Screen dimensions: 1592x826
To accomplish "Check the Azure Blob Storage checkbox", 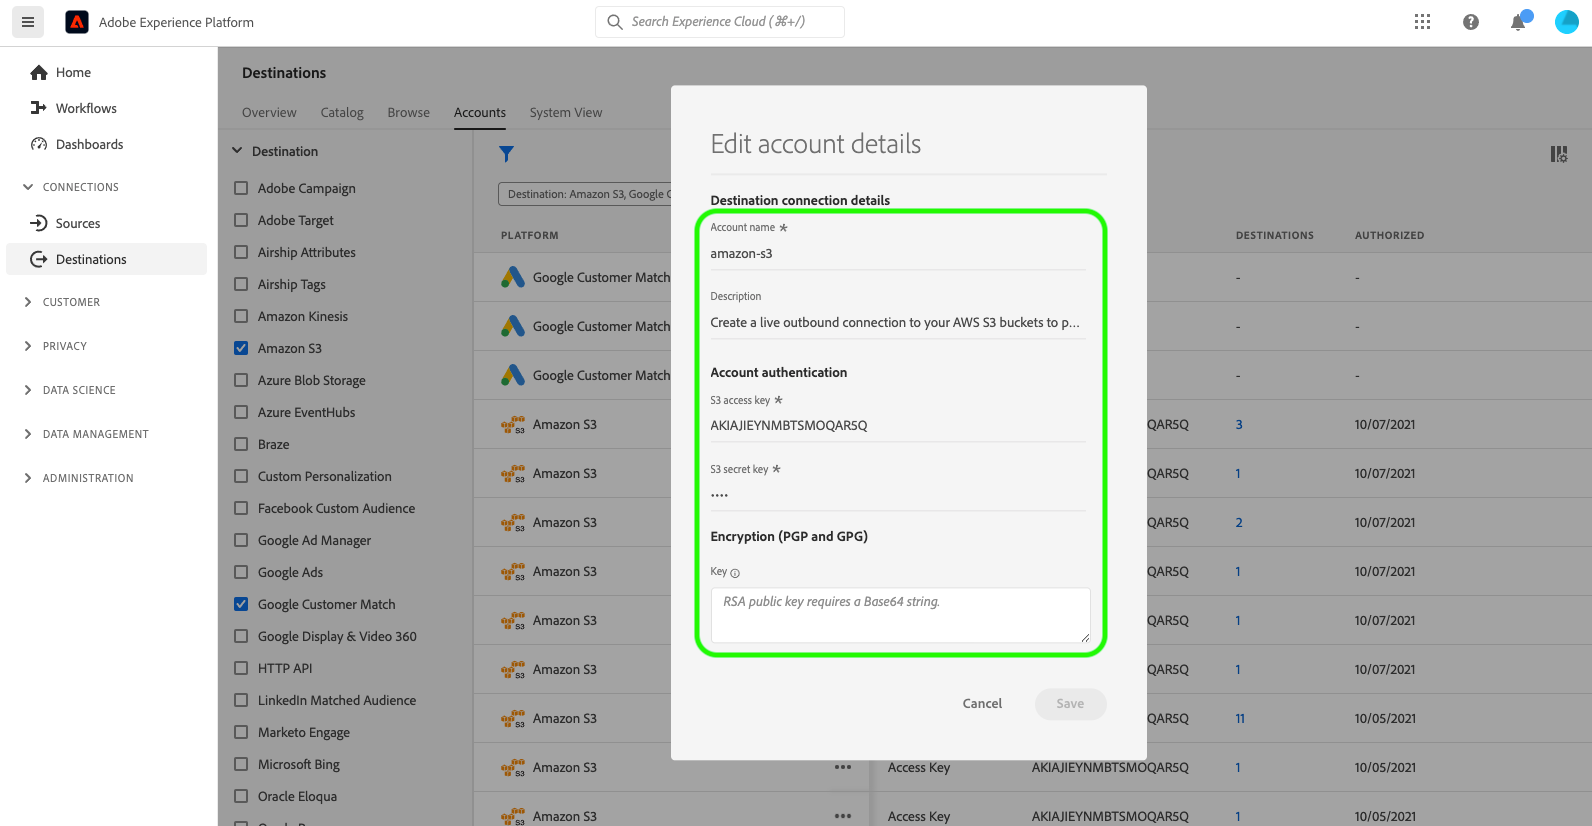I will point(241,380).
